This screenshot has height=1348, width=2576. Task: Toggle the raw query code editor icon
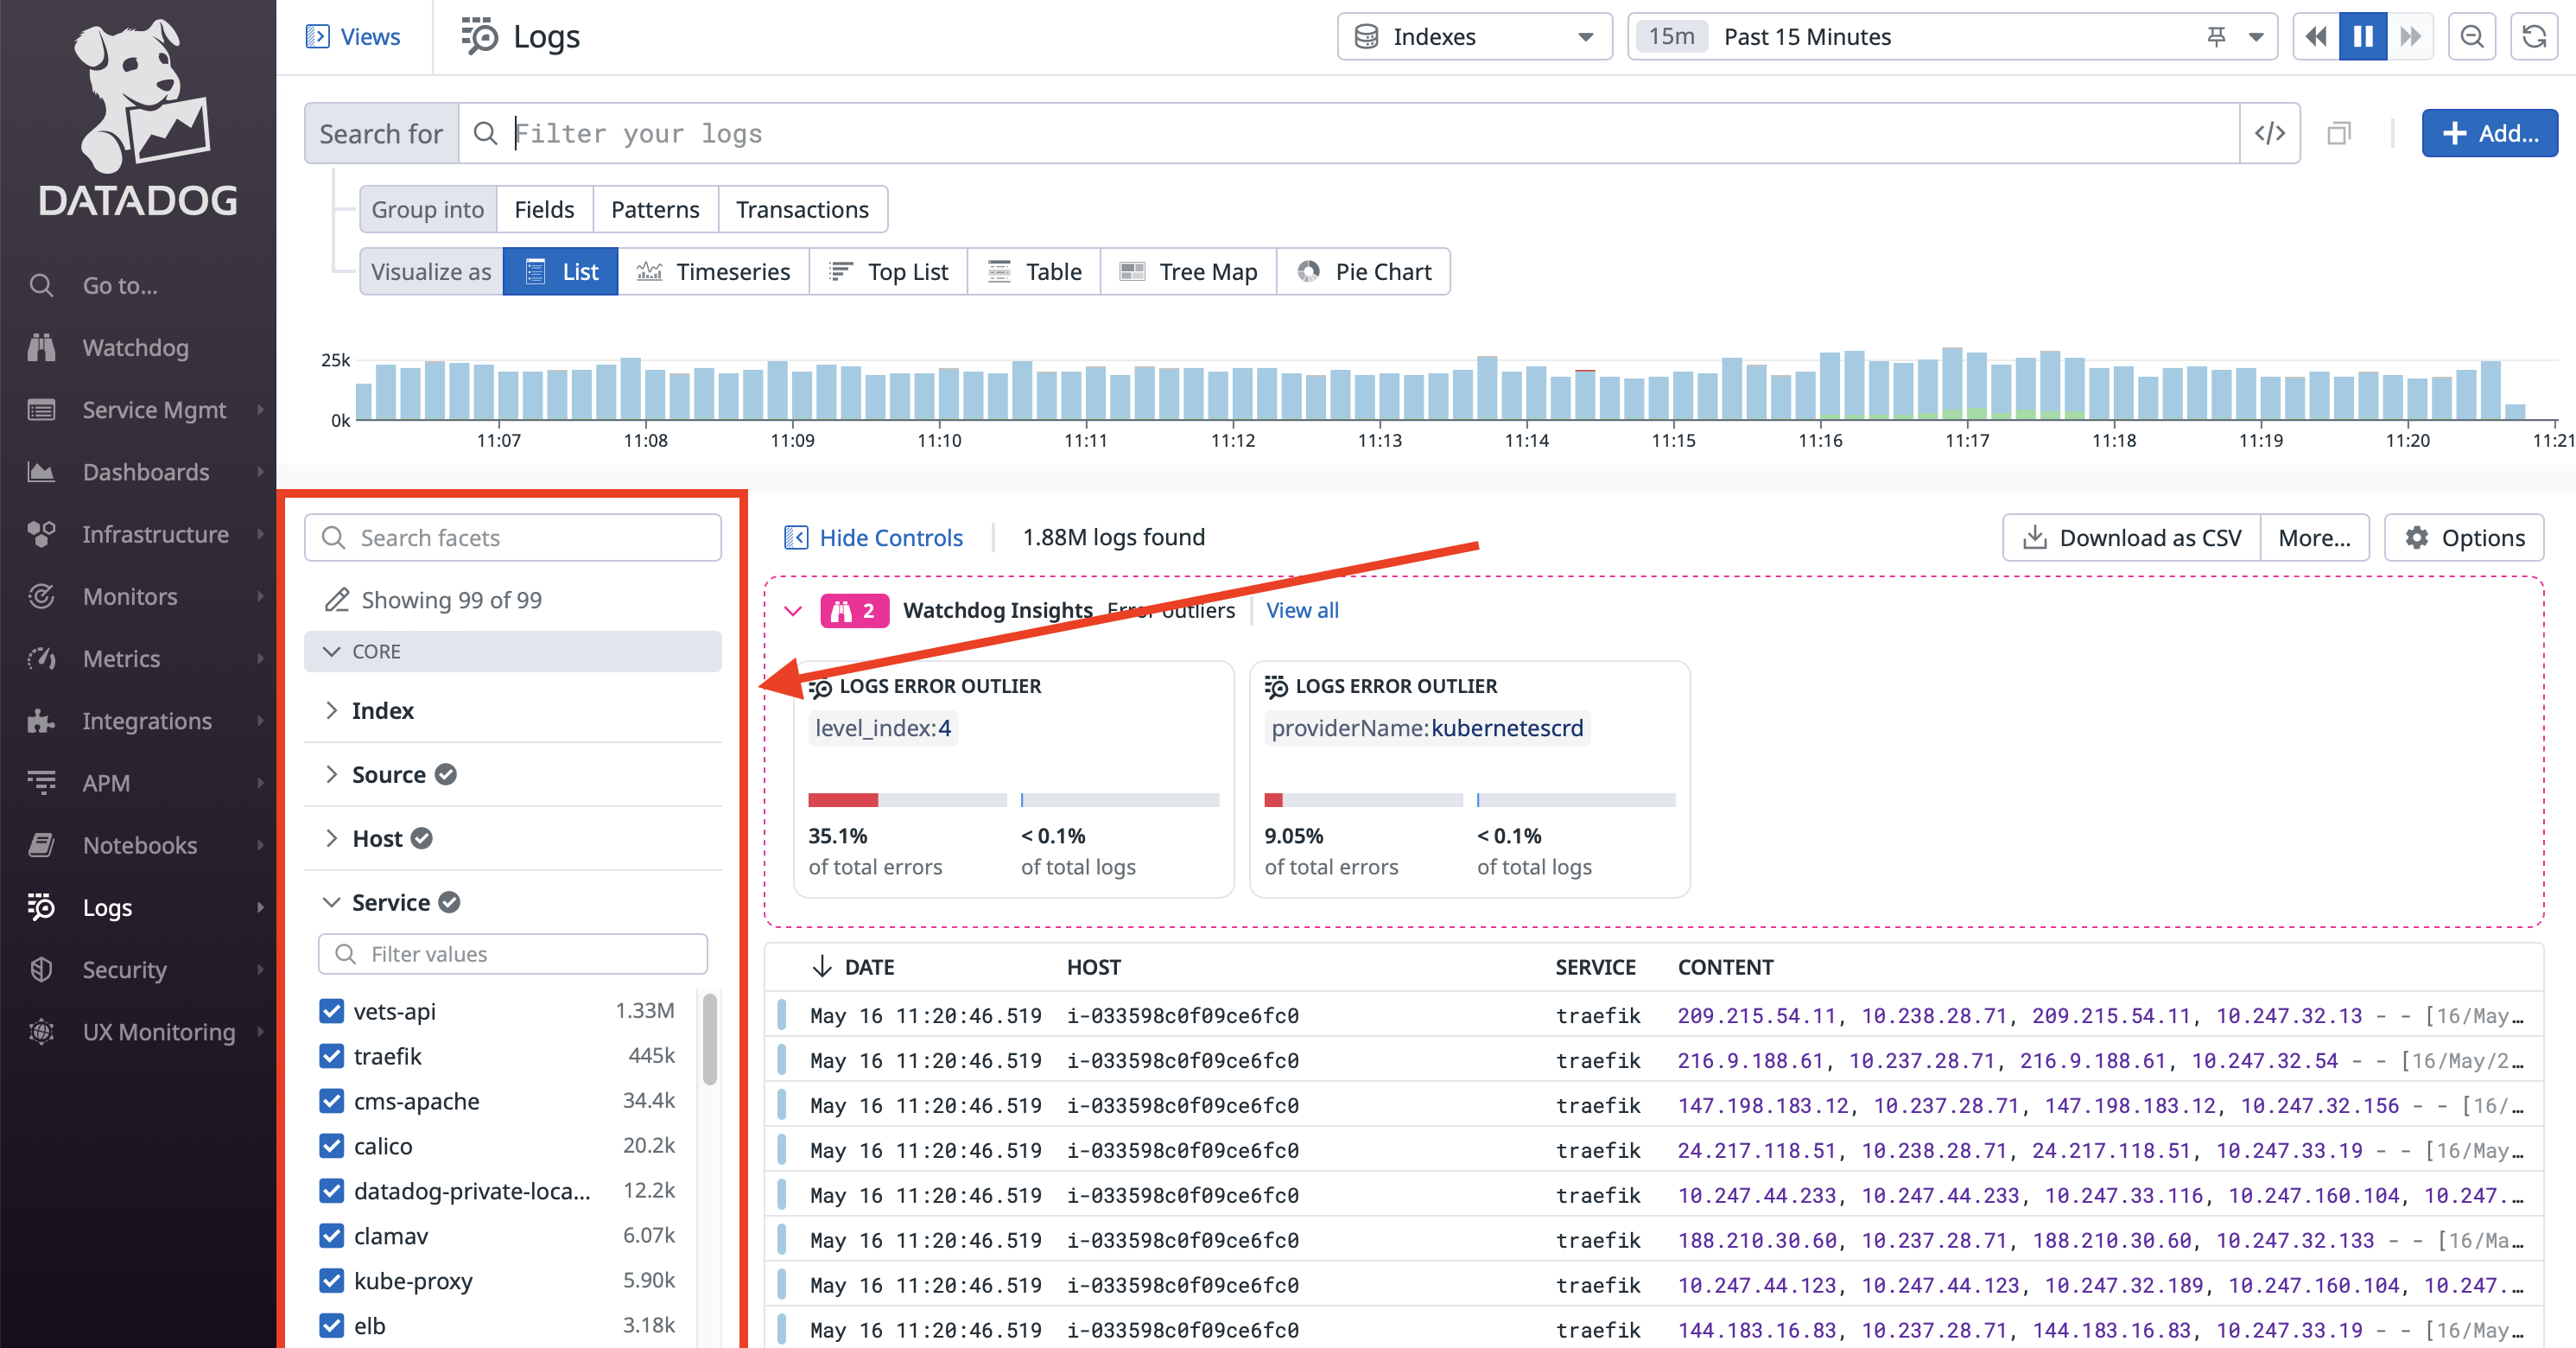pos(2270,133)
